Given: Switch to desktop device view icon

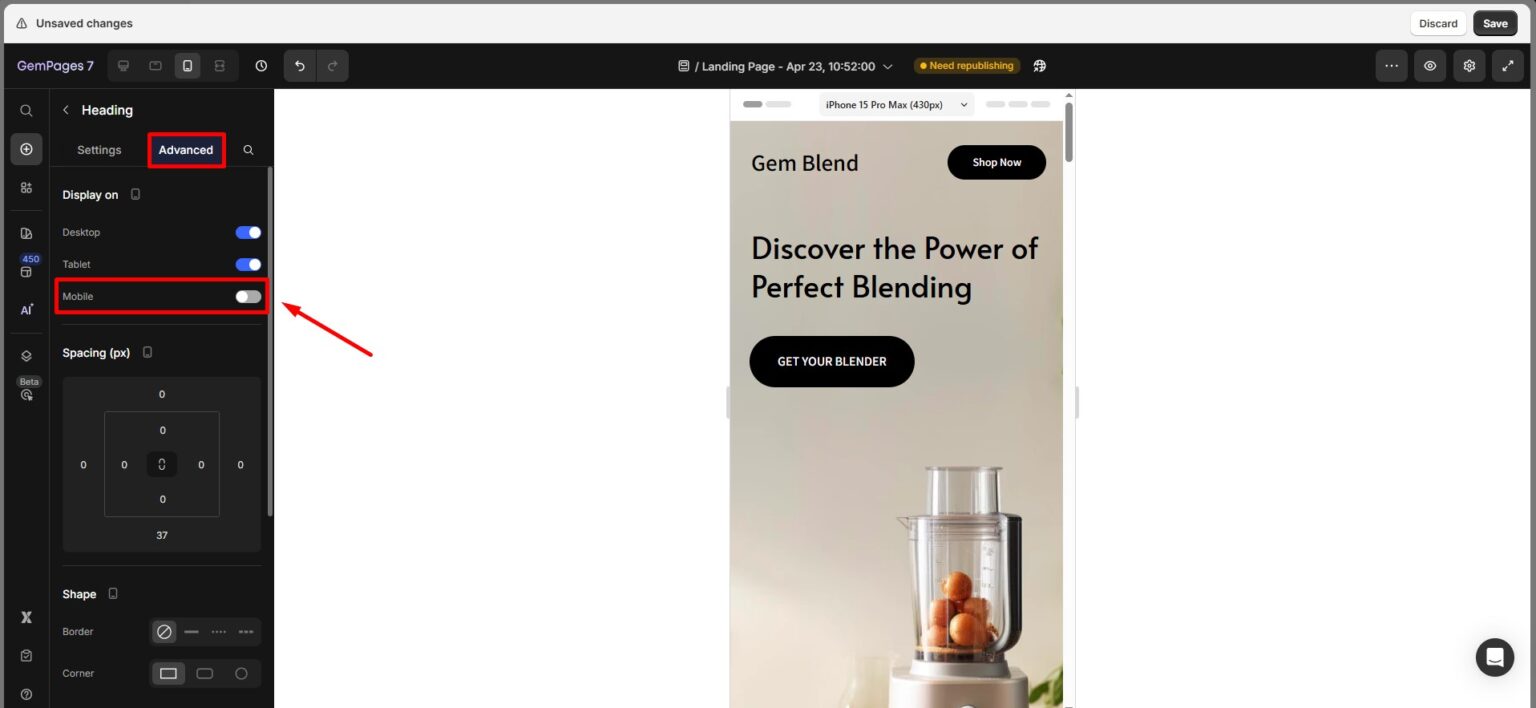Looking at the screenshot, I should [x=124, y=66].
